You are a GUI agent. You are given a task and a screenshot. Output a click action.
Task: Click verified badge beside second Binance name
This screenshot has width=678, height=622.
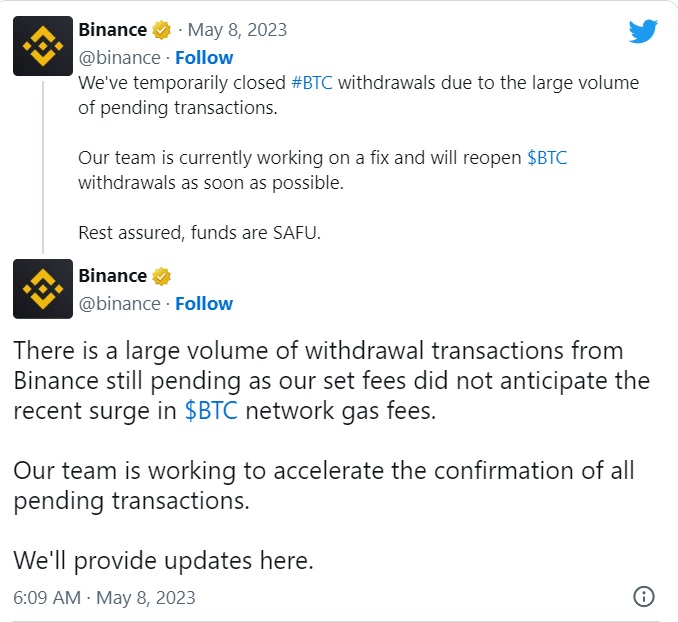click(162, 276)
